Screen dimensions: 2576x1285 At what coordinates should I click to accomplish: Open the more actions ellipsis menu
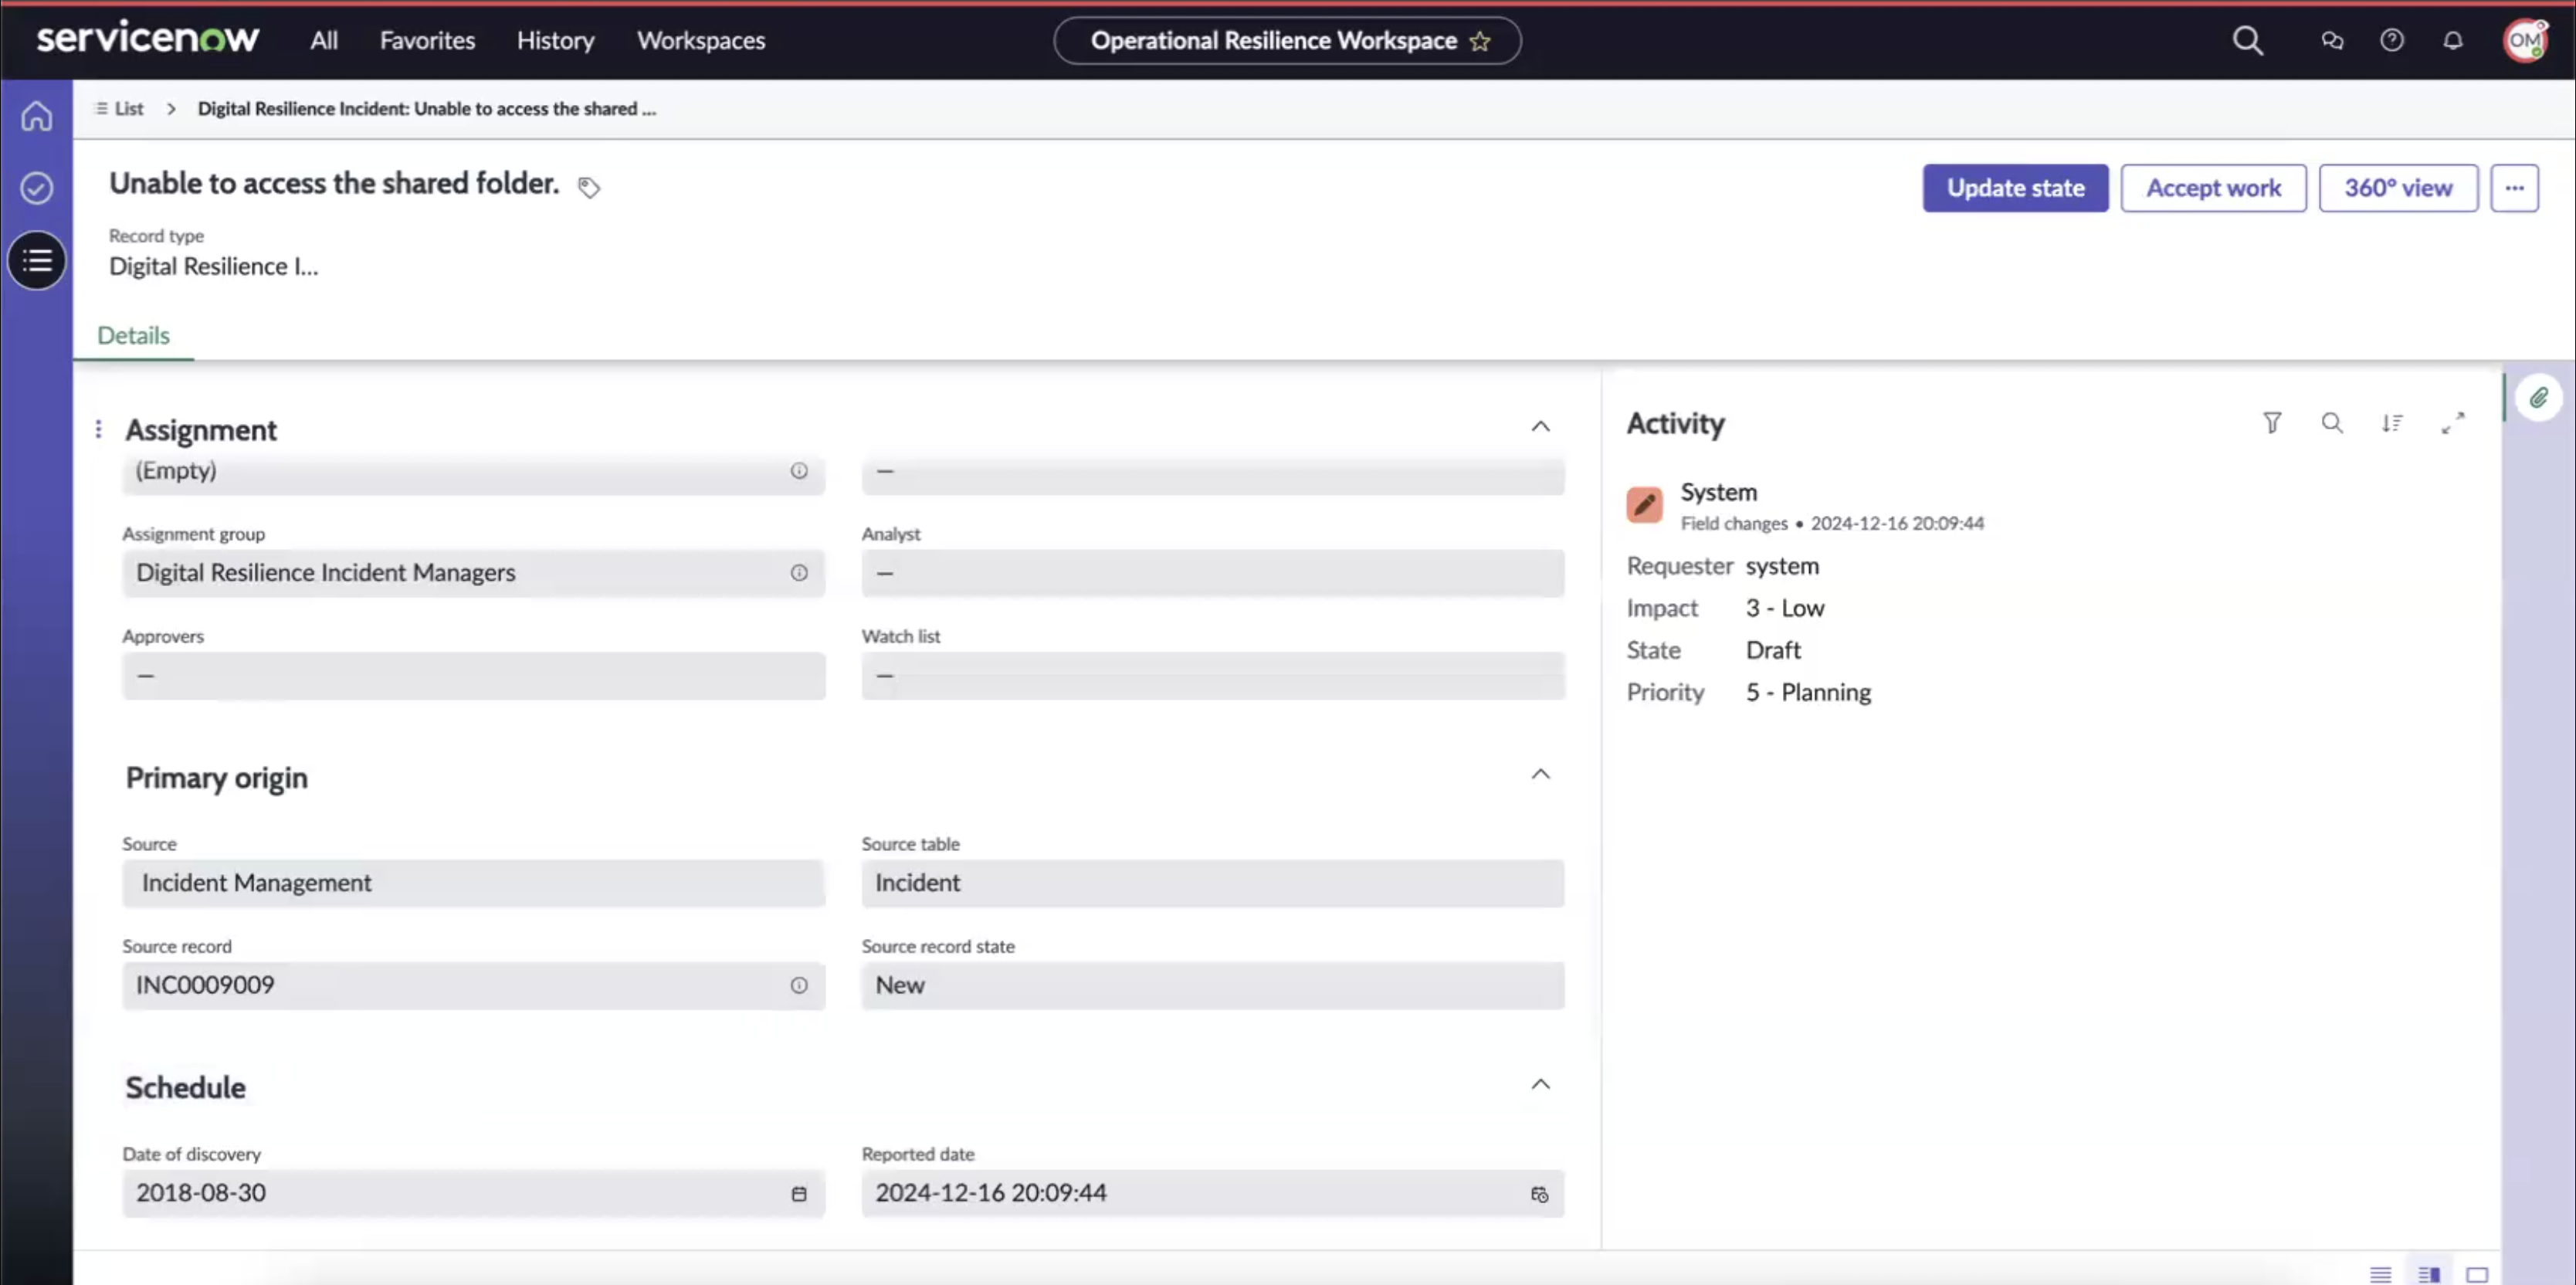2514,188
